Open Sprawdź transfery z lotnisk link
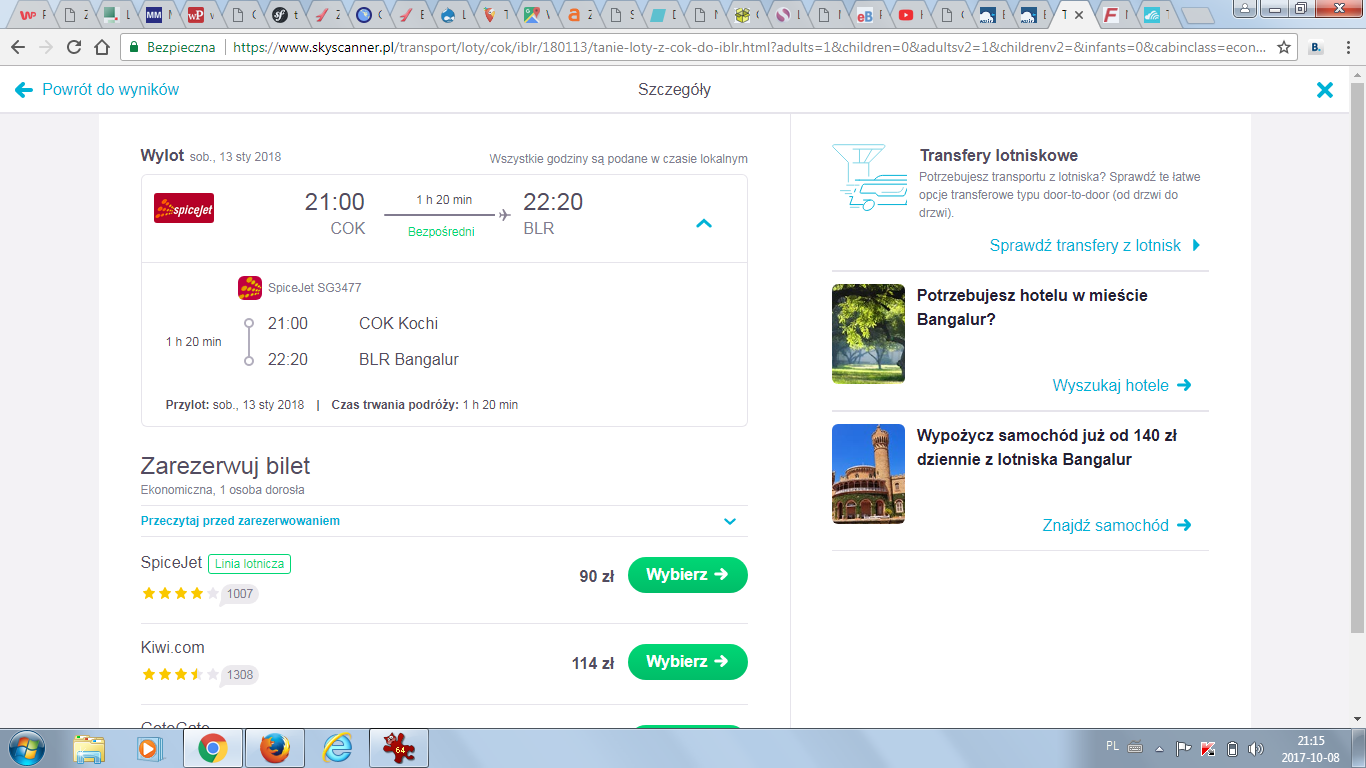Image resolution: width=1366 pixels, height=768 pixels. coord(1095,245)
